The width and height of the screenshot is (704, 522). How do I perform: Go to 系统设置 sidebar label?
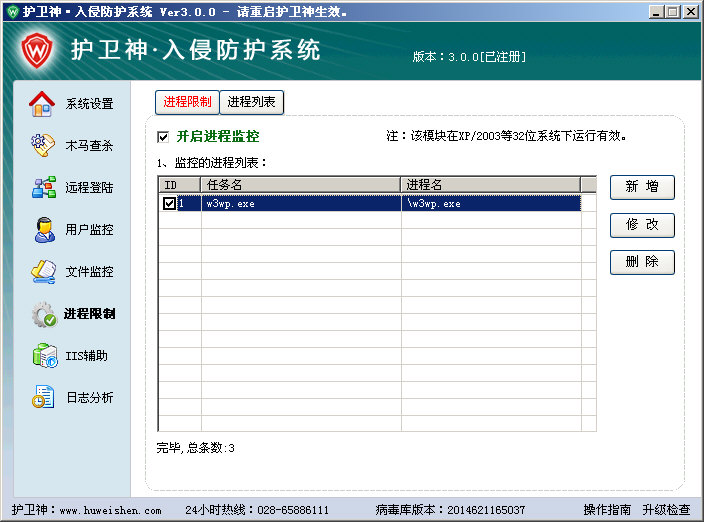point(89,104)
